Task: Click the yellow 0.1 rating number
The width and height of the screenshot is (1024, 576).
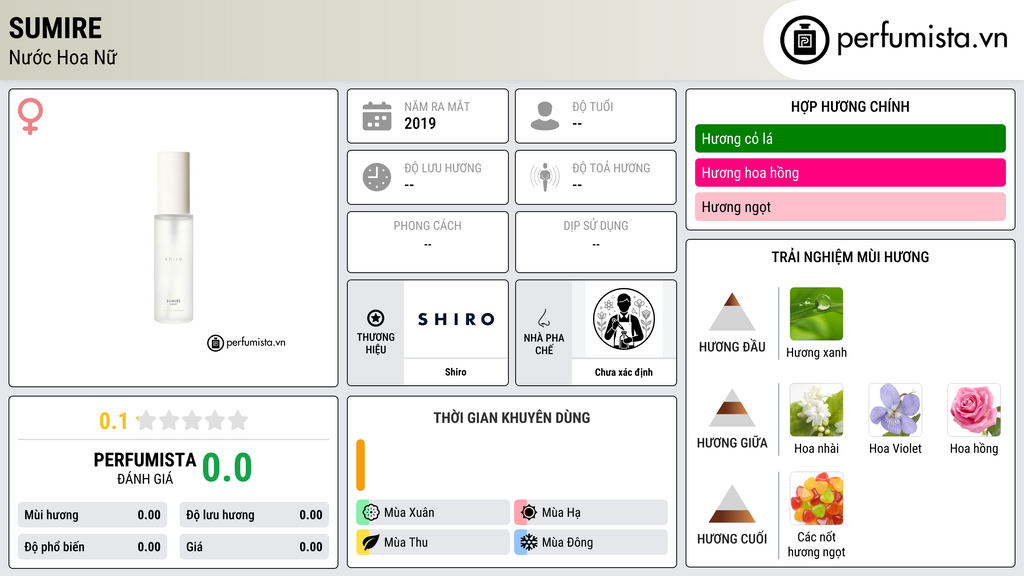Action: (x=114, y=421)
